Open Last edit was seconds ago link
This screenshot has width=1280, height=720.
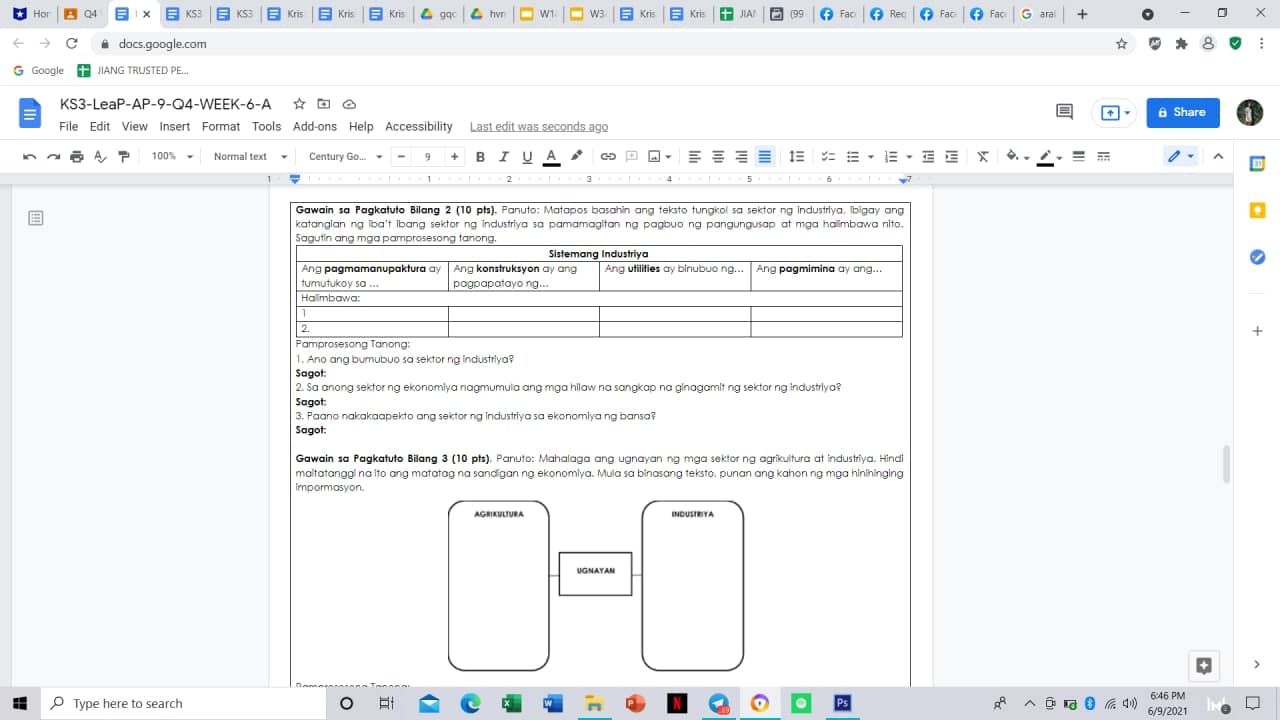point(539,127)
